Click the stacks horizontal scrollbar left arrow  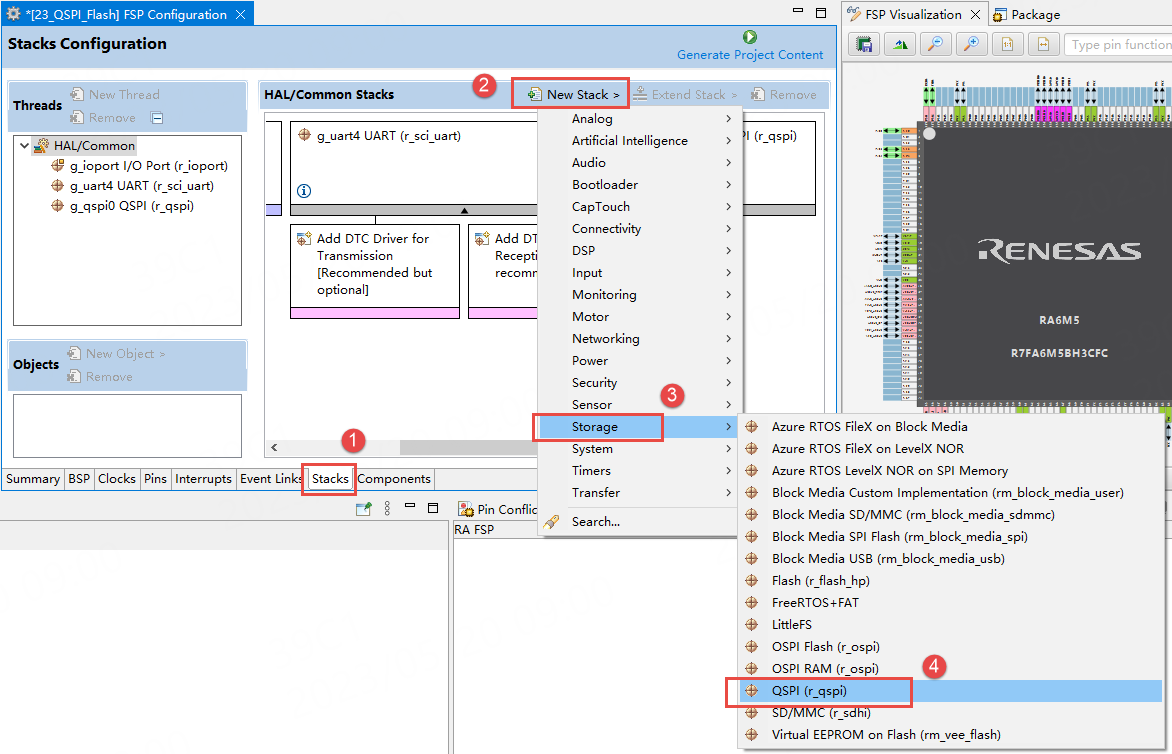pos(274,448)
